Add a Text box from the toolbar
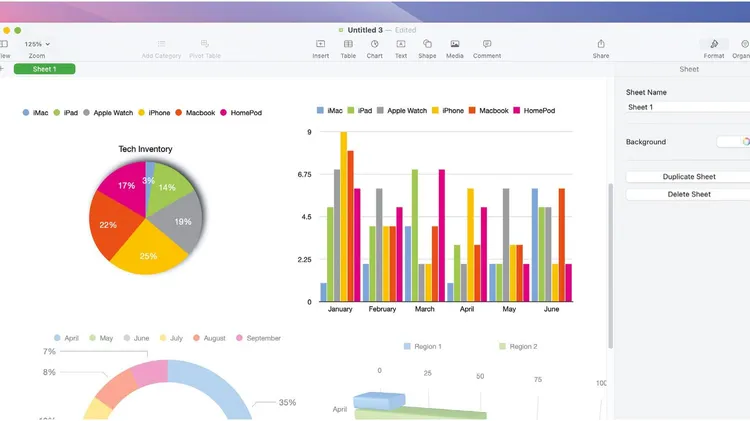The image size is (750, 421). pyautogui.click(x=401, y=44)
